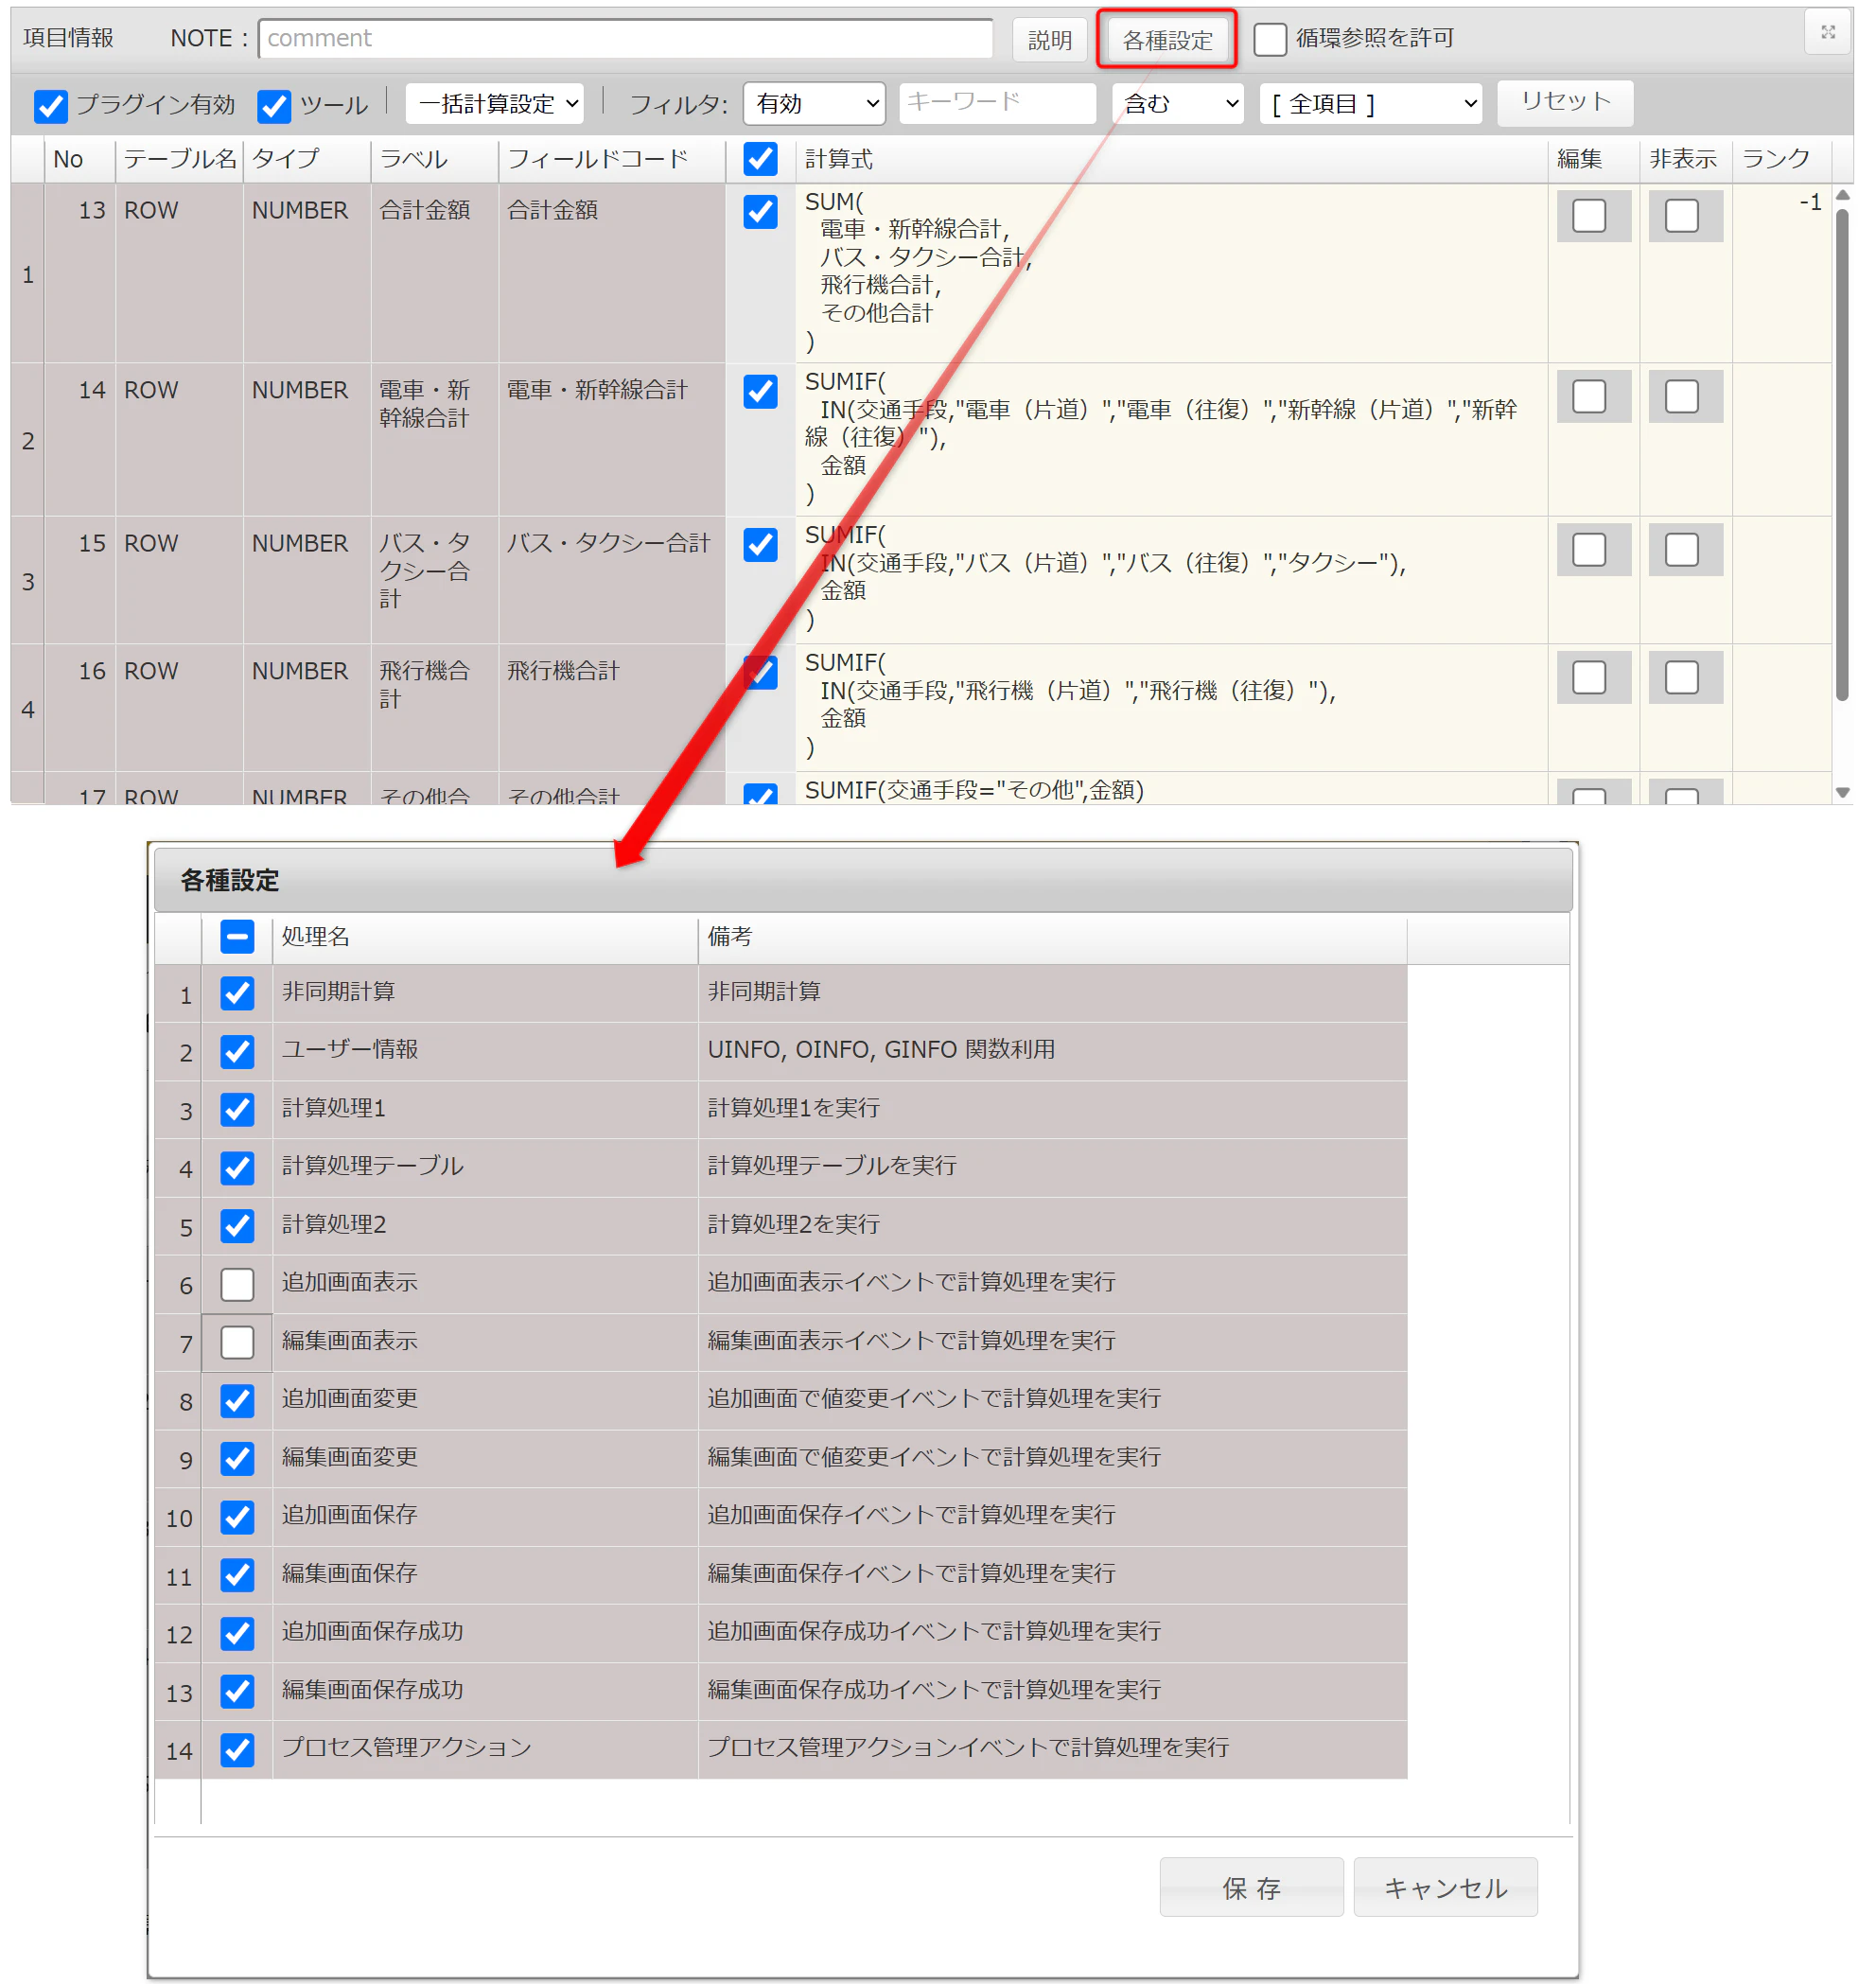The image size is (1876, 1984).
Task: Click the scrollbar up arrow in the formula list
Action: 1842,196
